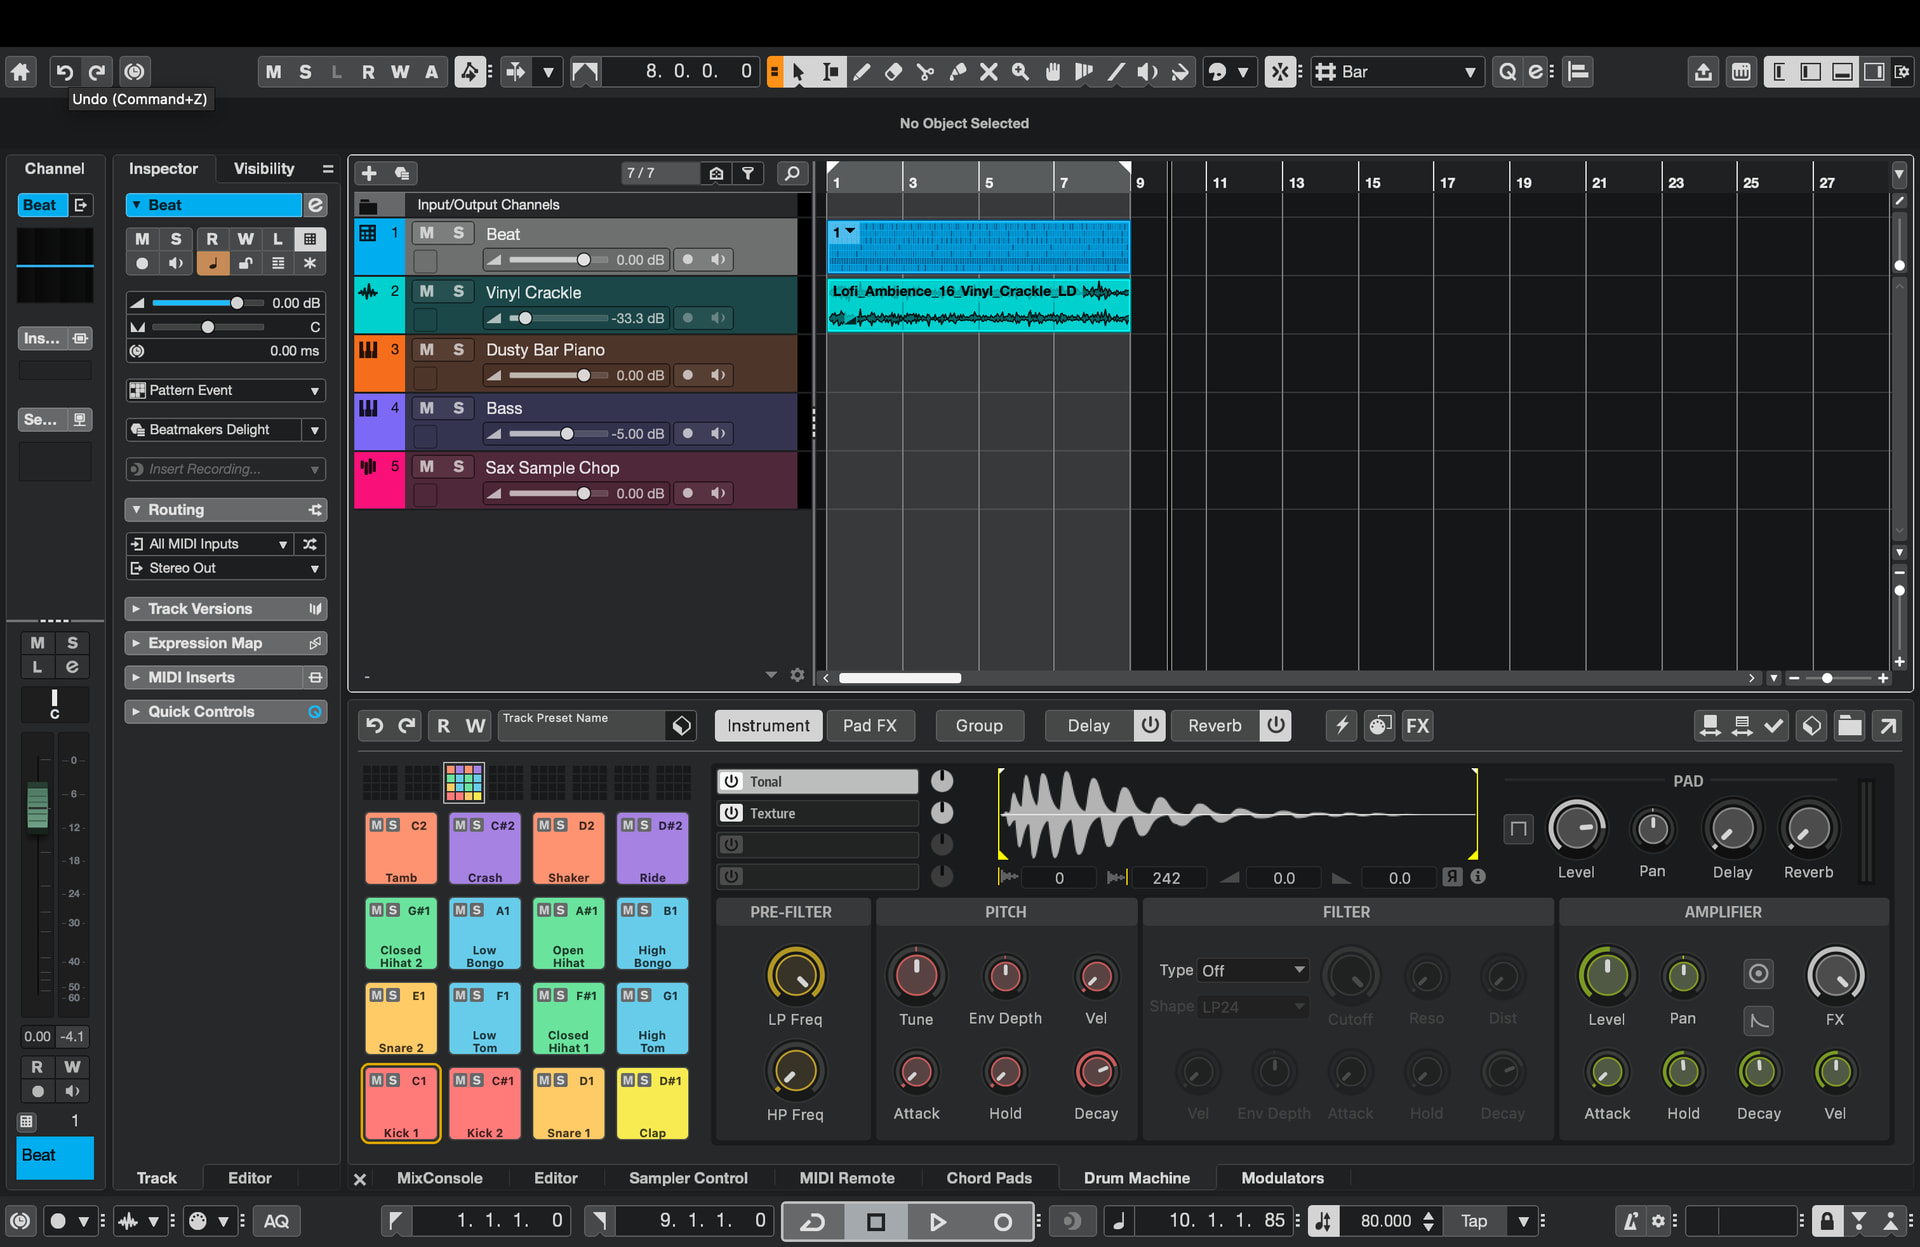Image resolution: width=1920 pixels, height=1247 pixels.
Task: Switch to the Sampler Control tab
Action: click(688, 1178)
